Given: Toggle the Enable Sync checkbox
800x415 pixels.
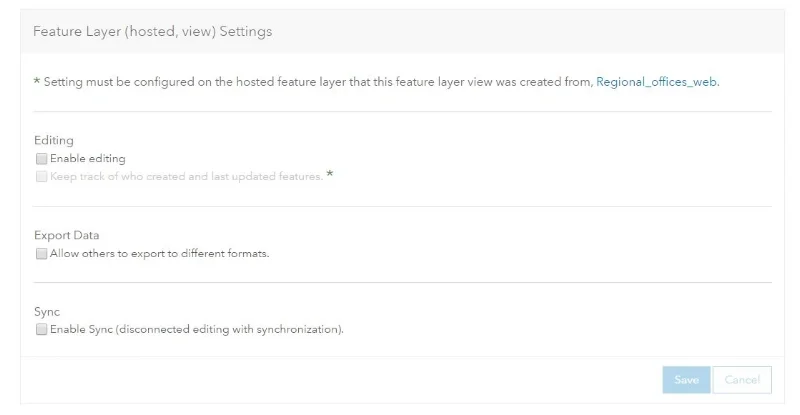Looking at the screenshot, I should pyautogui.click(x=41, y=329).
